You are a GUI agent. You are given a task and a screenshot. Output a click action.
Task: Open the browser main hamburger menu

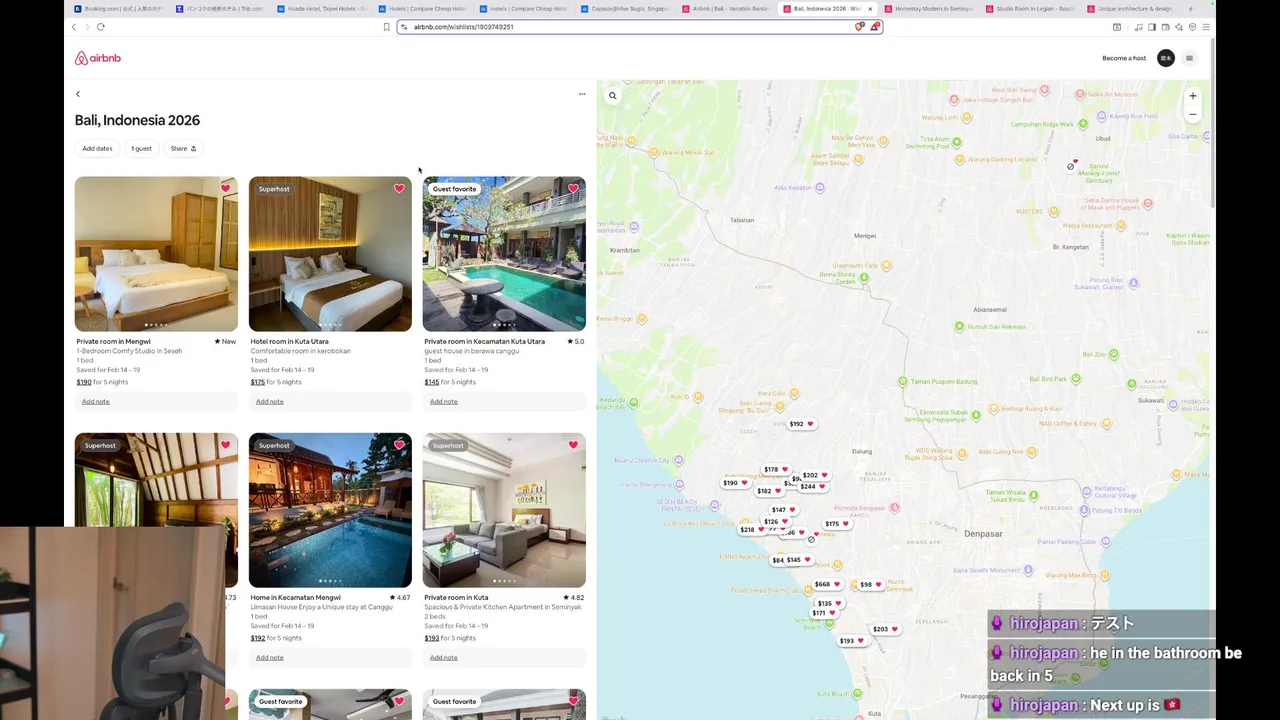coord(1206,27)
